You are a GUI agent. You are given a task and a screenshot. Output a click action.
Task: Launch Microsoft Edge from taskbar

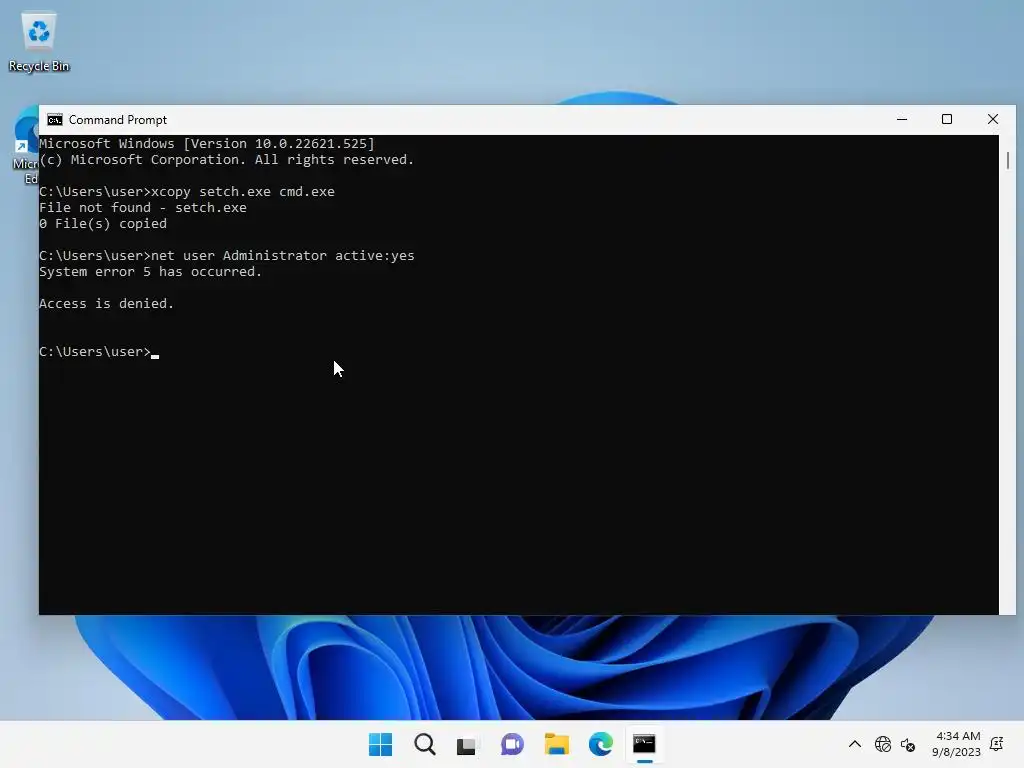click(600, 744)
